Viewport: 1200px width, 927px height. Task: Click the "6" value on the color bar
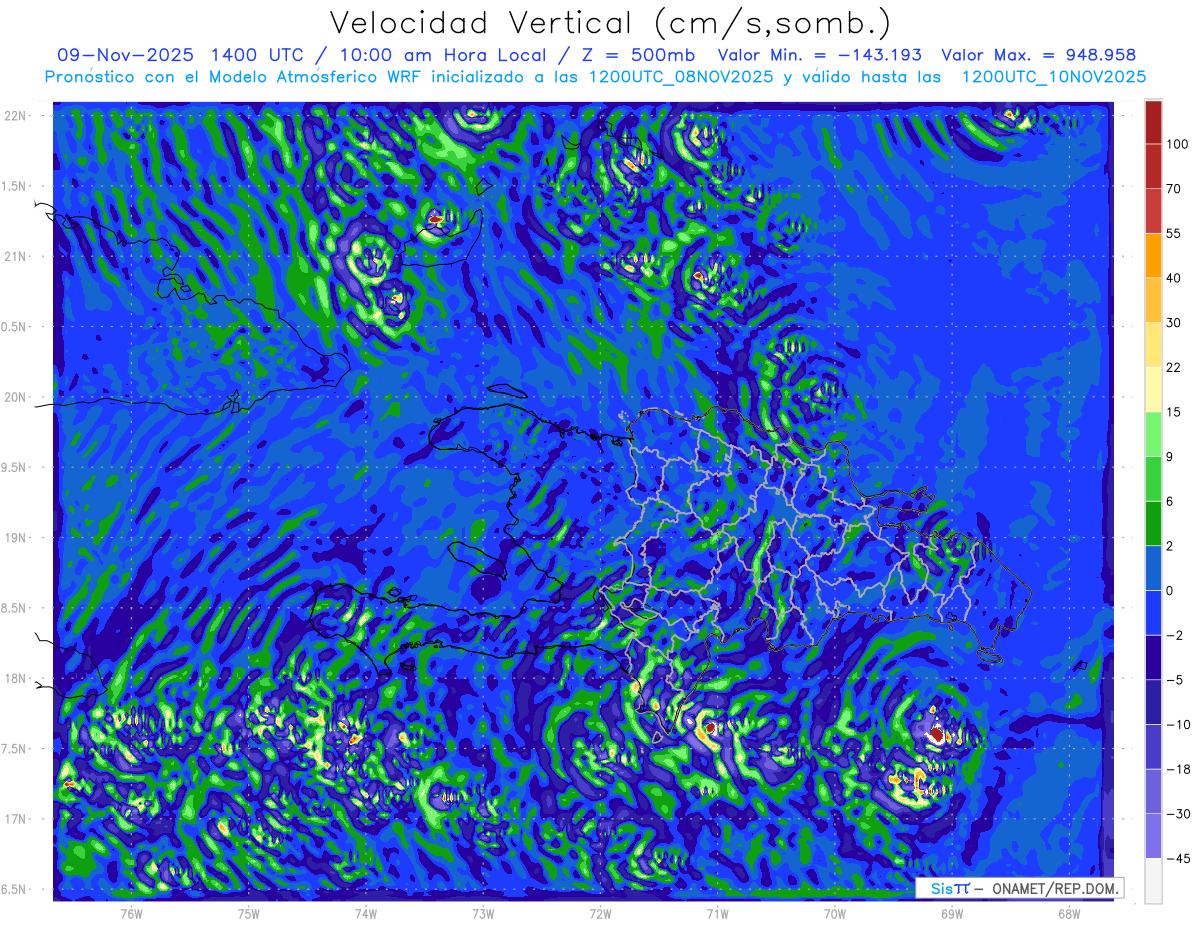tap(1171, 501)
